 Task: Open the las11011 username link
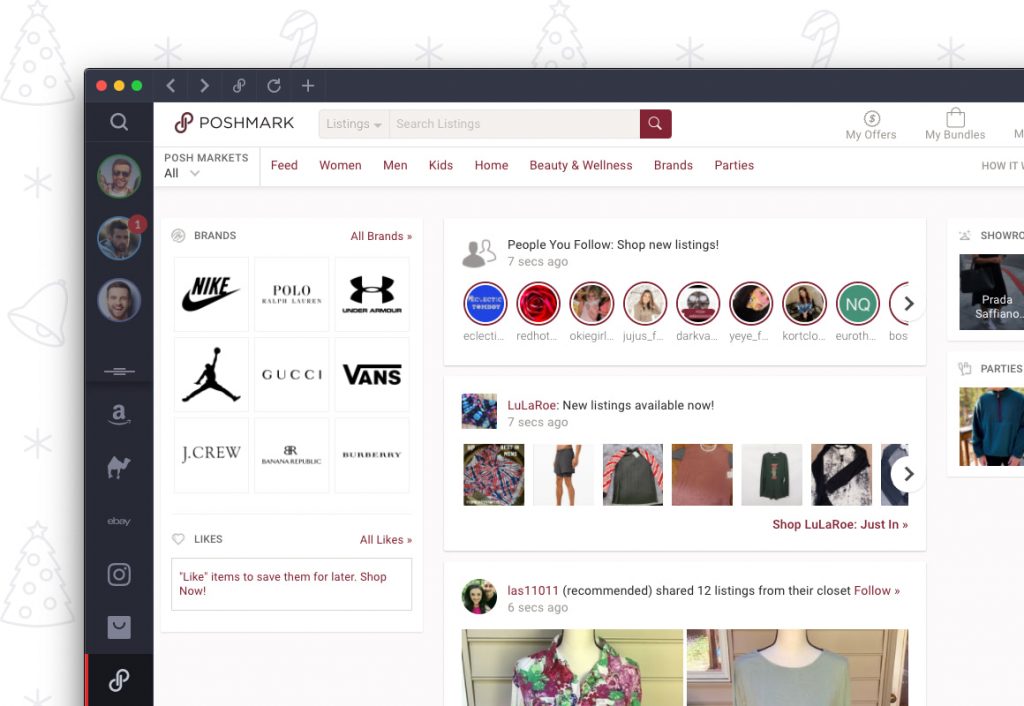click(x=533, y=590)
